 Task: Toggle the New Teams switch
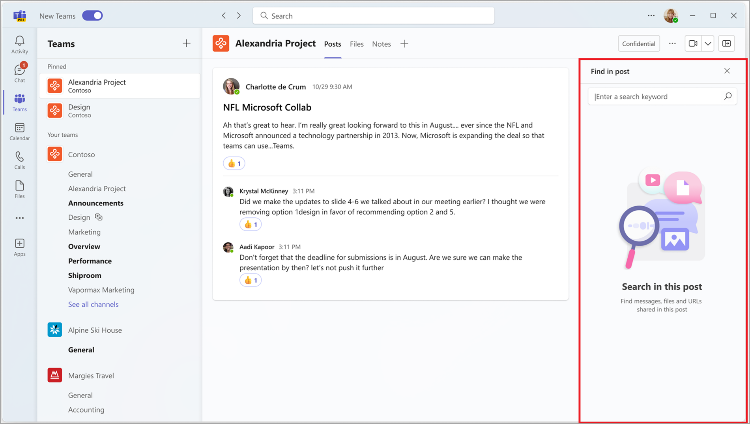tap(92, 16)
